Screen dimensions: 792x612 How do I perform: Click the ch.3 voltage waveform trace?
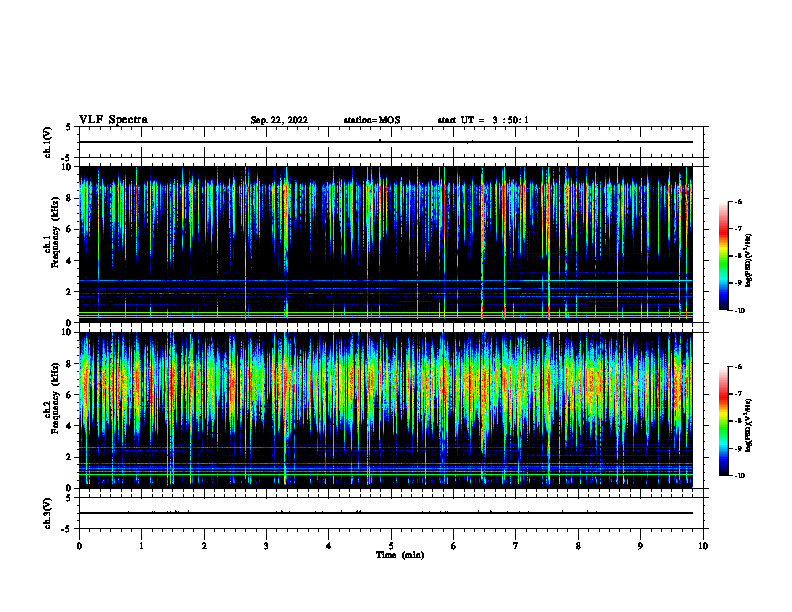point(386,513)
